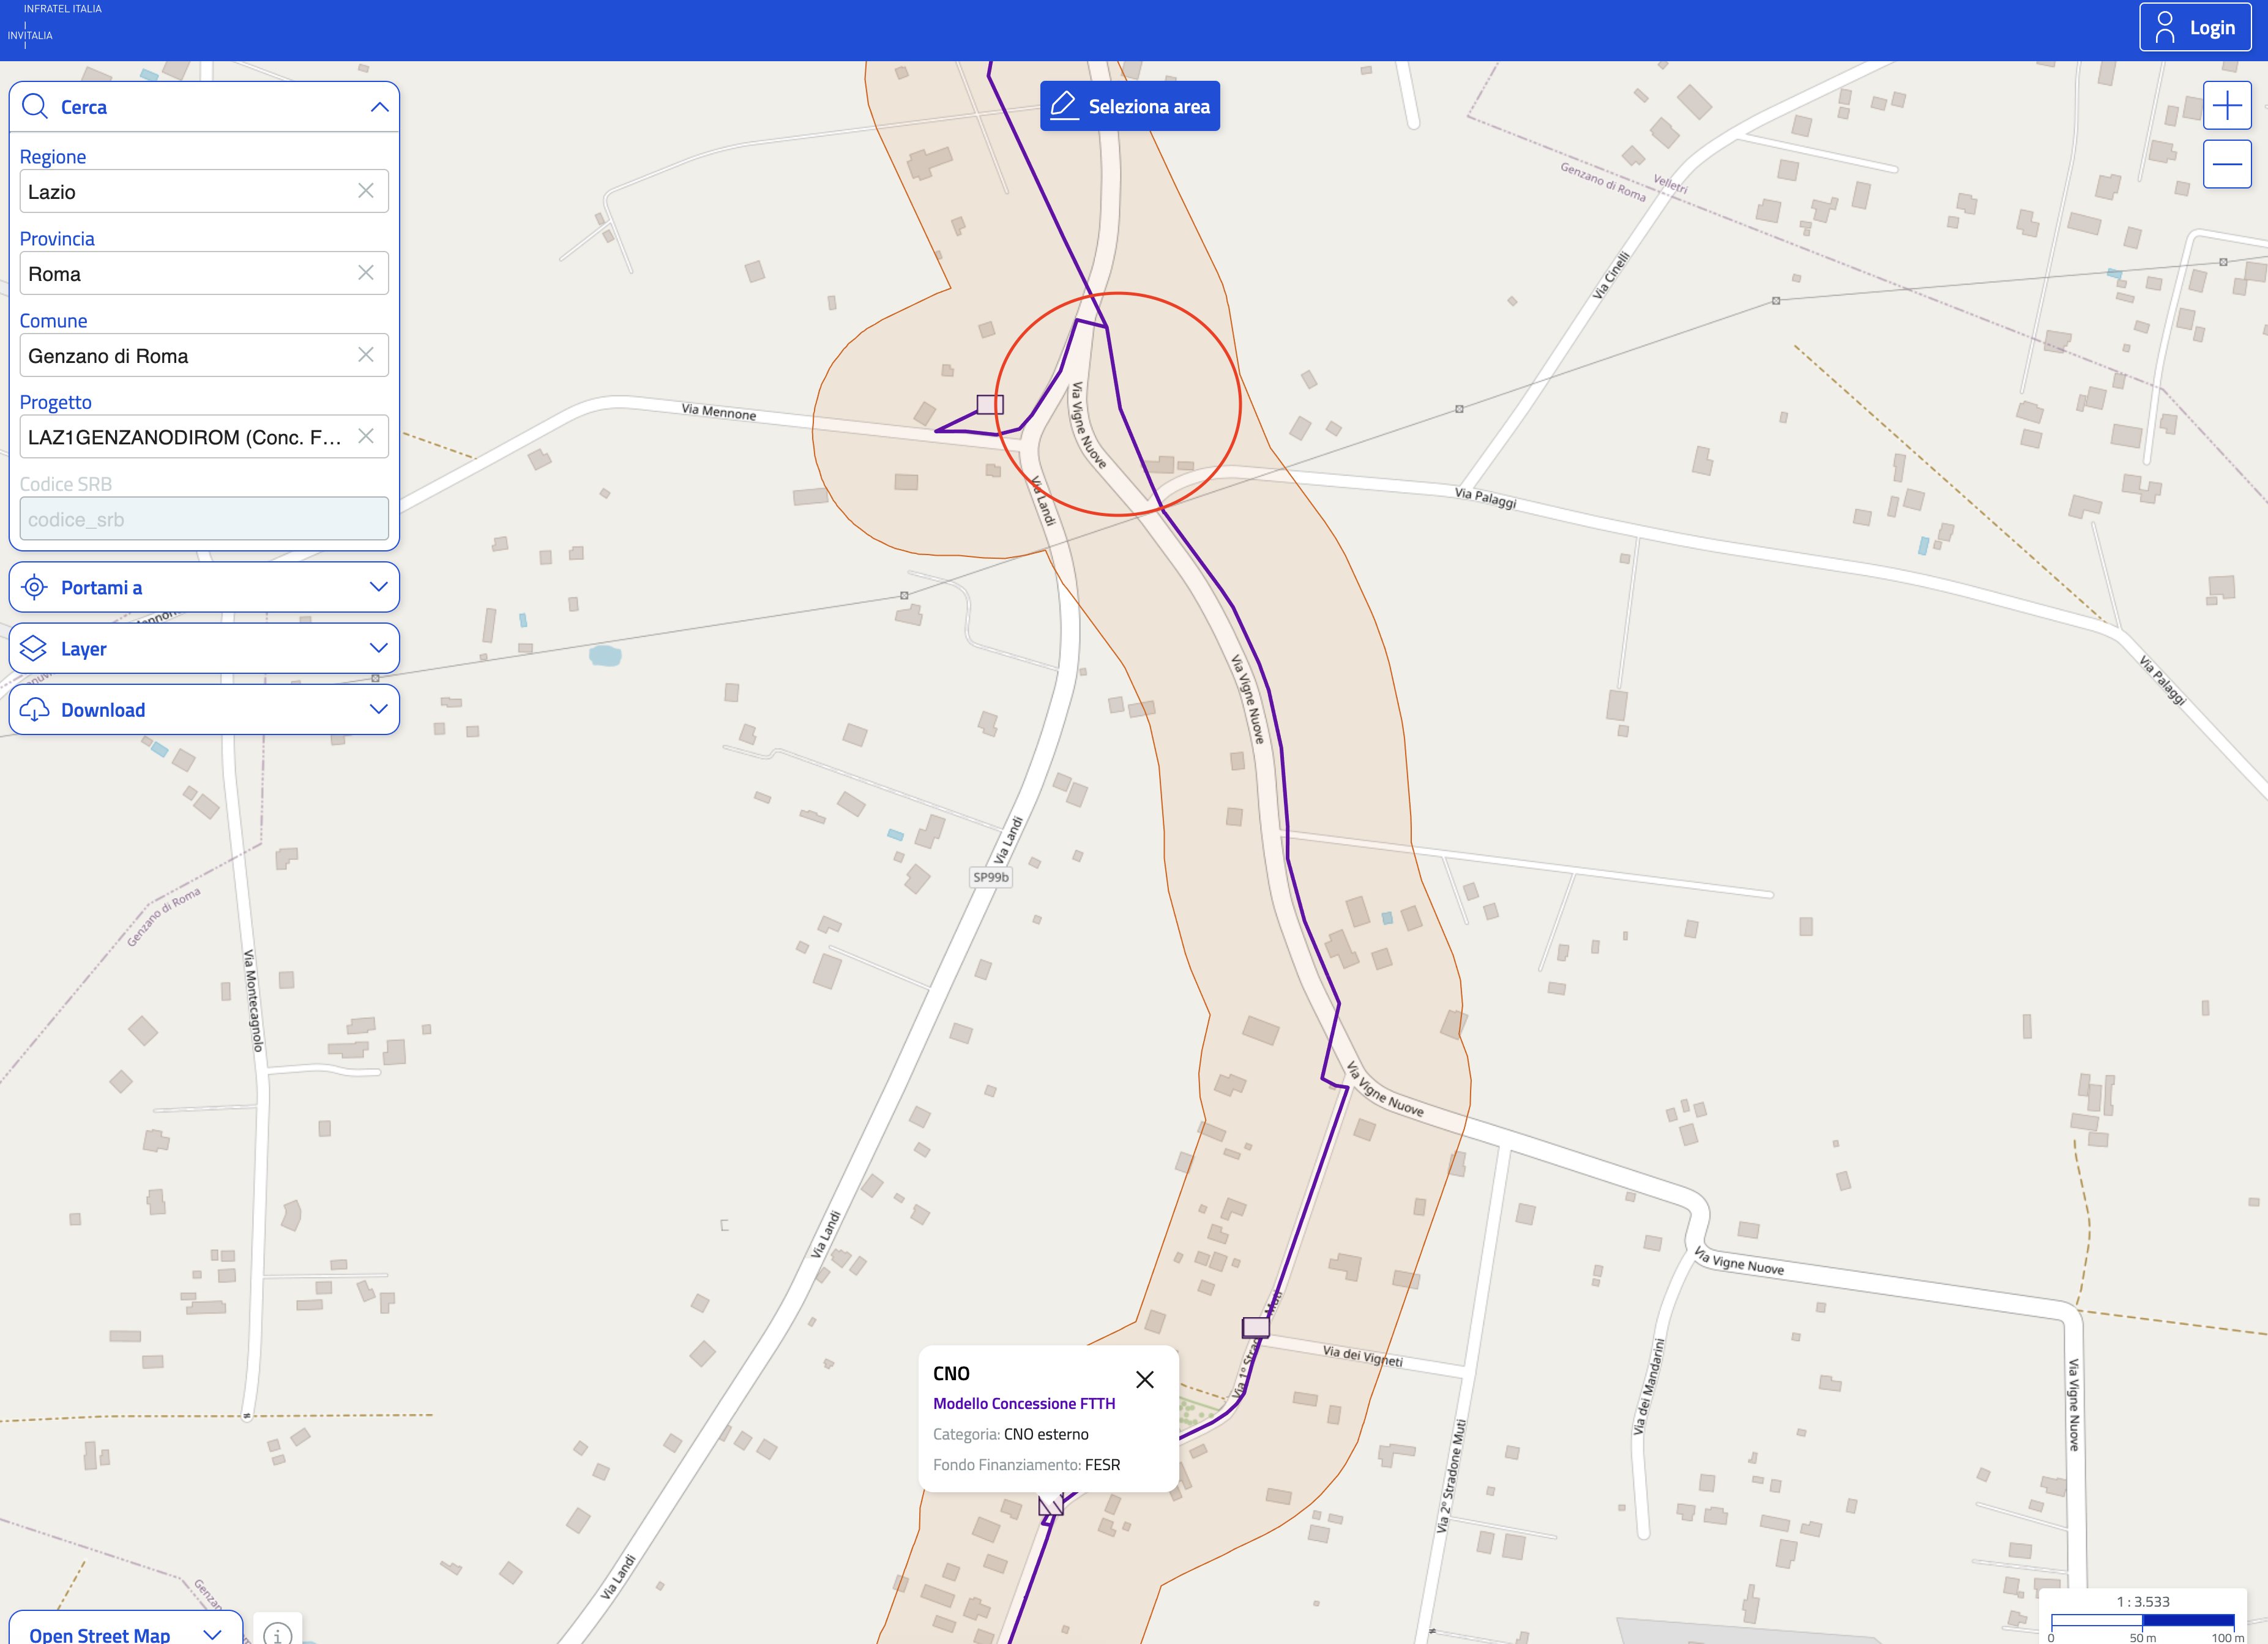Expand the Layer panel
Screen dimensions: 2268x1644
[x=204, y=648]
